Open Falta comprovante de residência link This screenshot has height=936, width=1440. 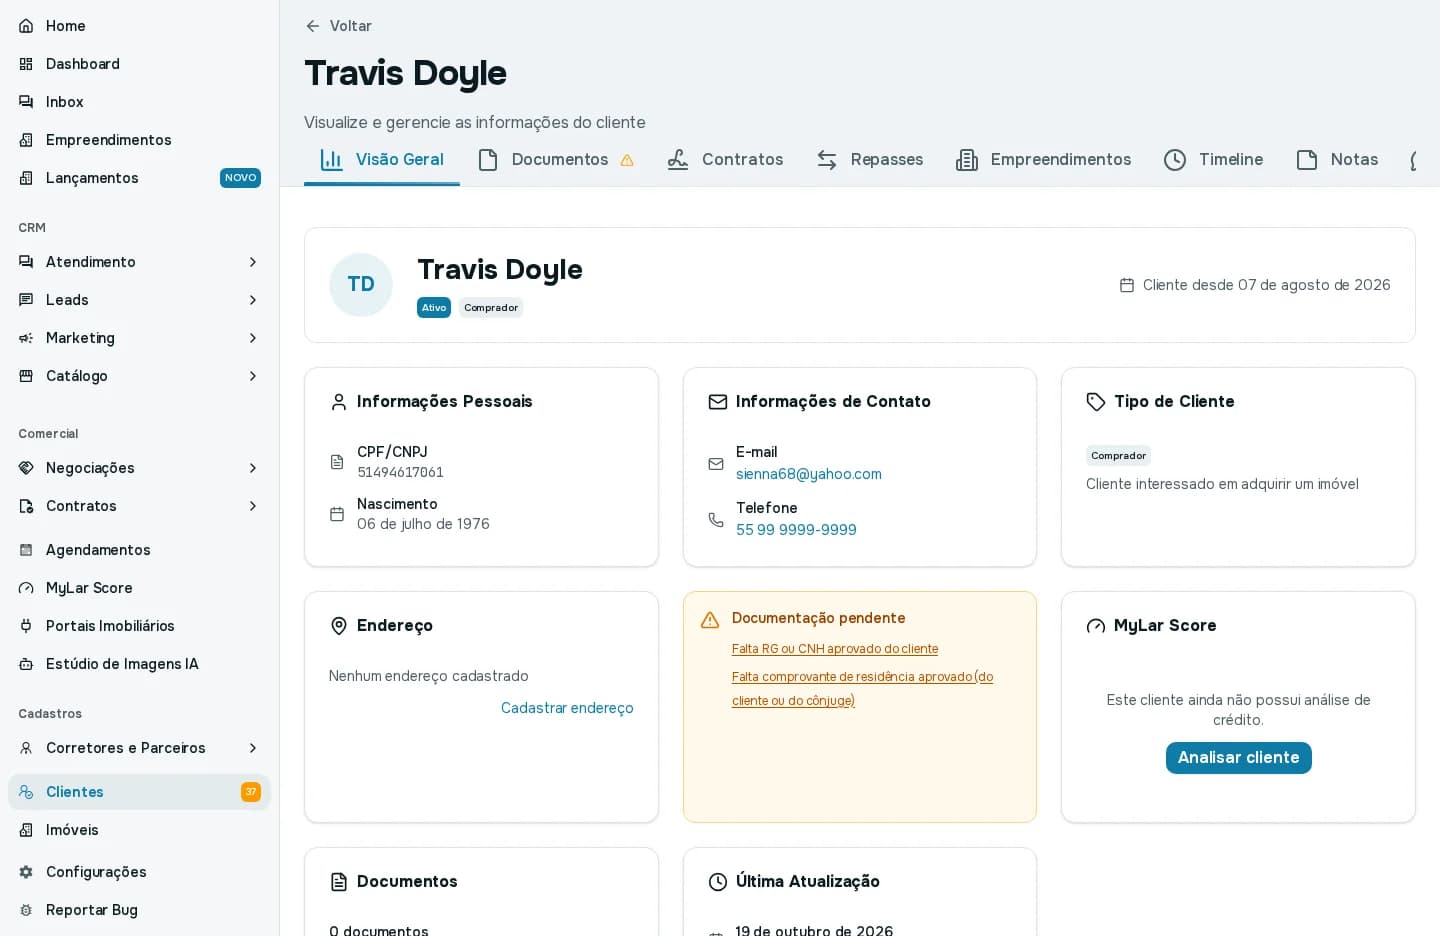pyautogui.click(x=863, y=689)
